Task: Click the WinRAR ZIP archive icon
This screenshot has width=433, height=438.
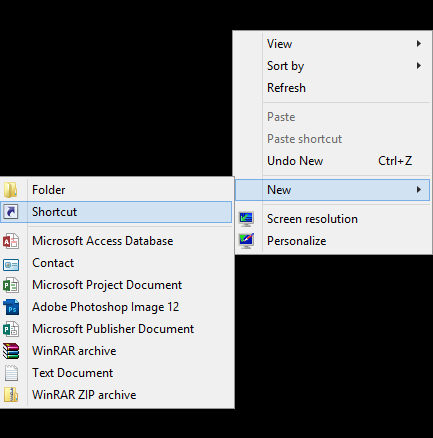Action: (x=11, y=395)
